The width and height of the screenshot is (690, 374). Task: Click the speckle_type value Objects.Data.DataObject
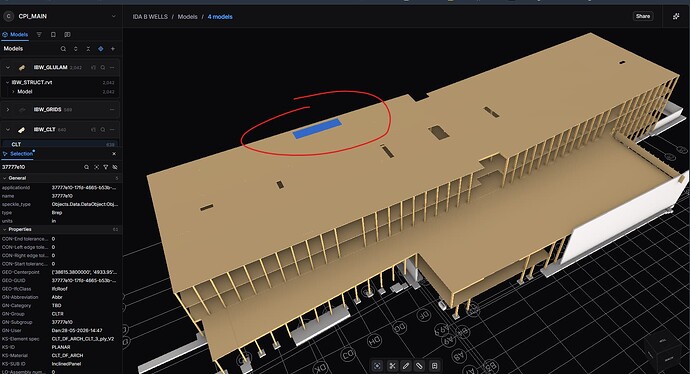coord(84,204)
